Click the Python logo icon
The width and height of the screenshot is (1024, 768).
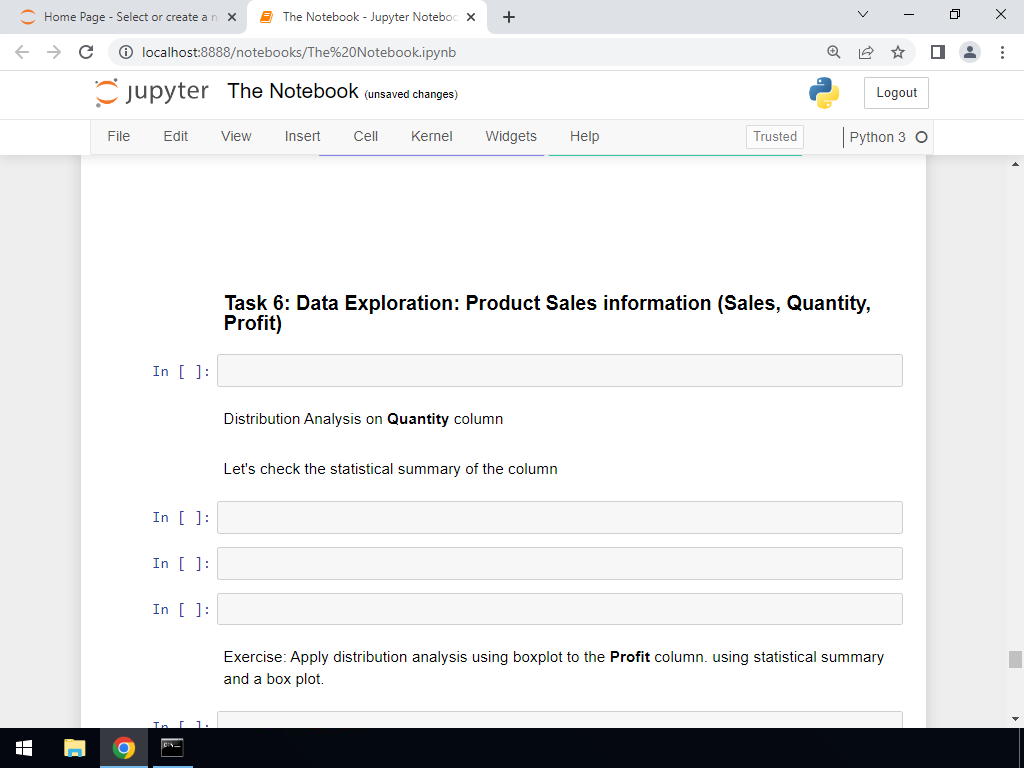click(x=824, y=93)
